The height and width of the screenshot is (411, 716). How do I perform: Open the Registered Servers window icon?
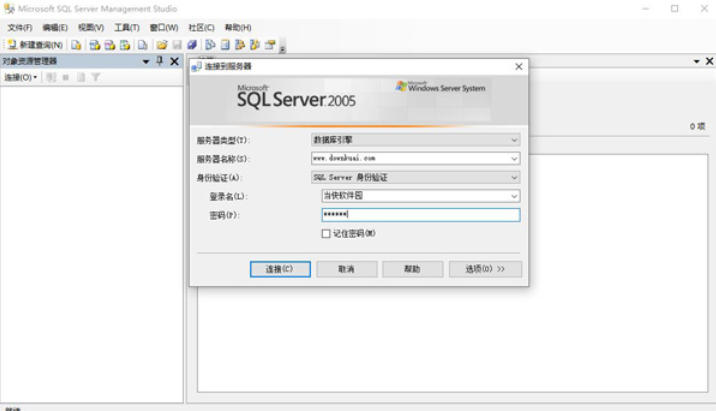coord(210,45)
